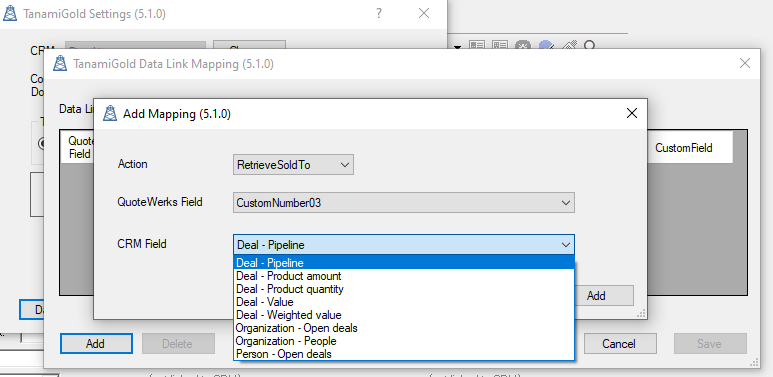Select the 'Deal - Value' entry
Viewport: 773px width, 377px height.
pyautogui.click(x=404, y=302)
